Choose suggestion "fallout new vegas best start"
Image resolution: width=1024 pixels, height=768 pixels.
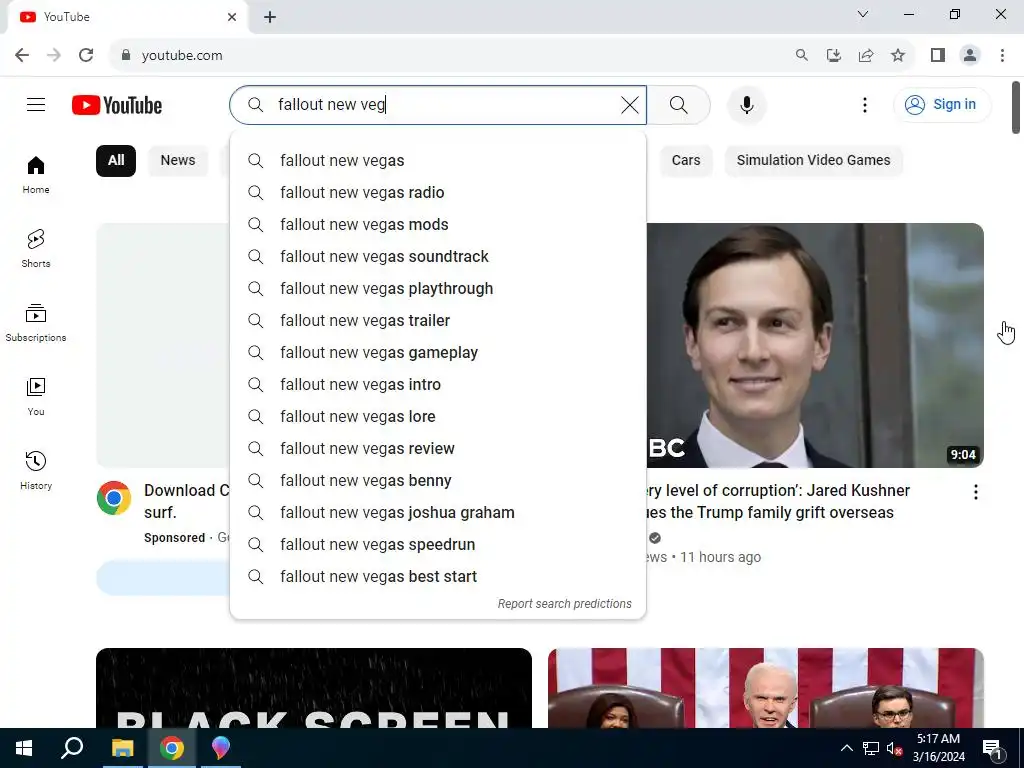438,577
